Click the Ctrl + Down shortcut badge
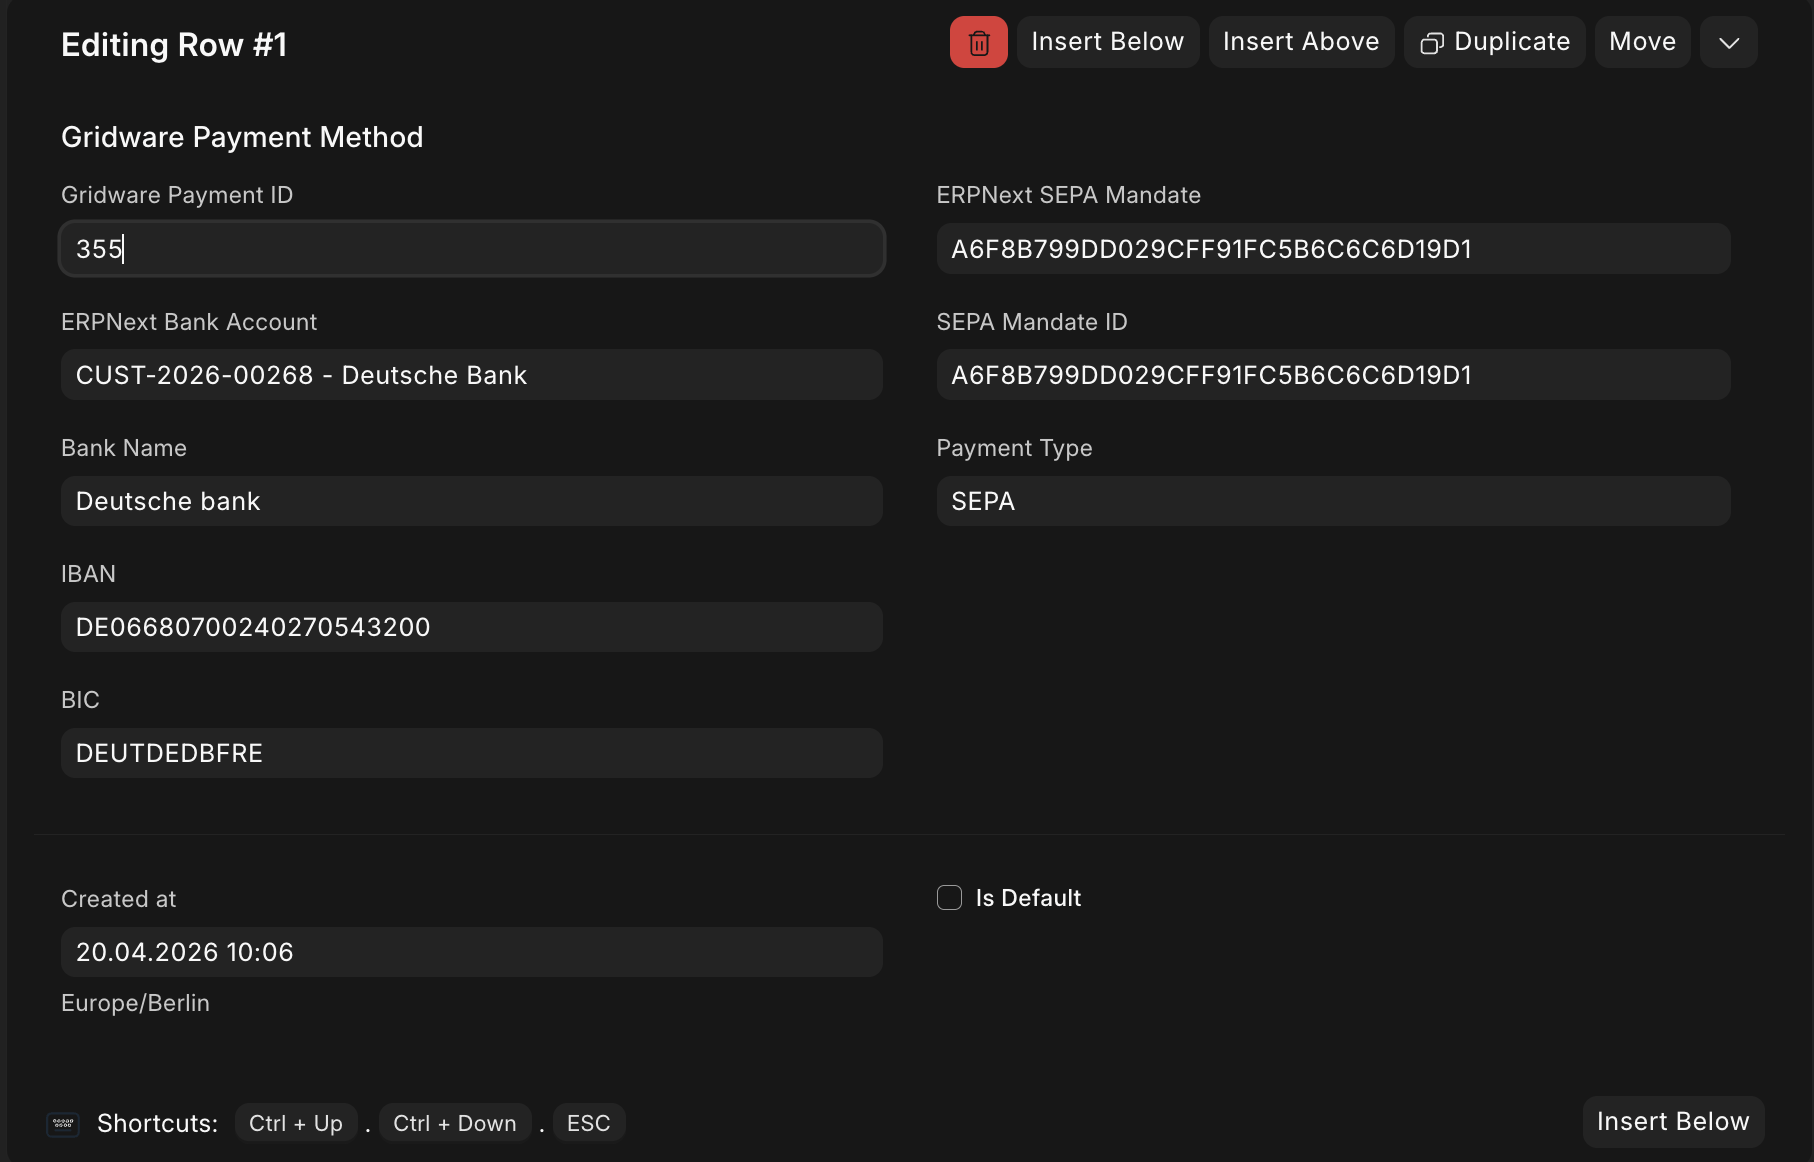 455,1123
